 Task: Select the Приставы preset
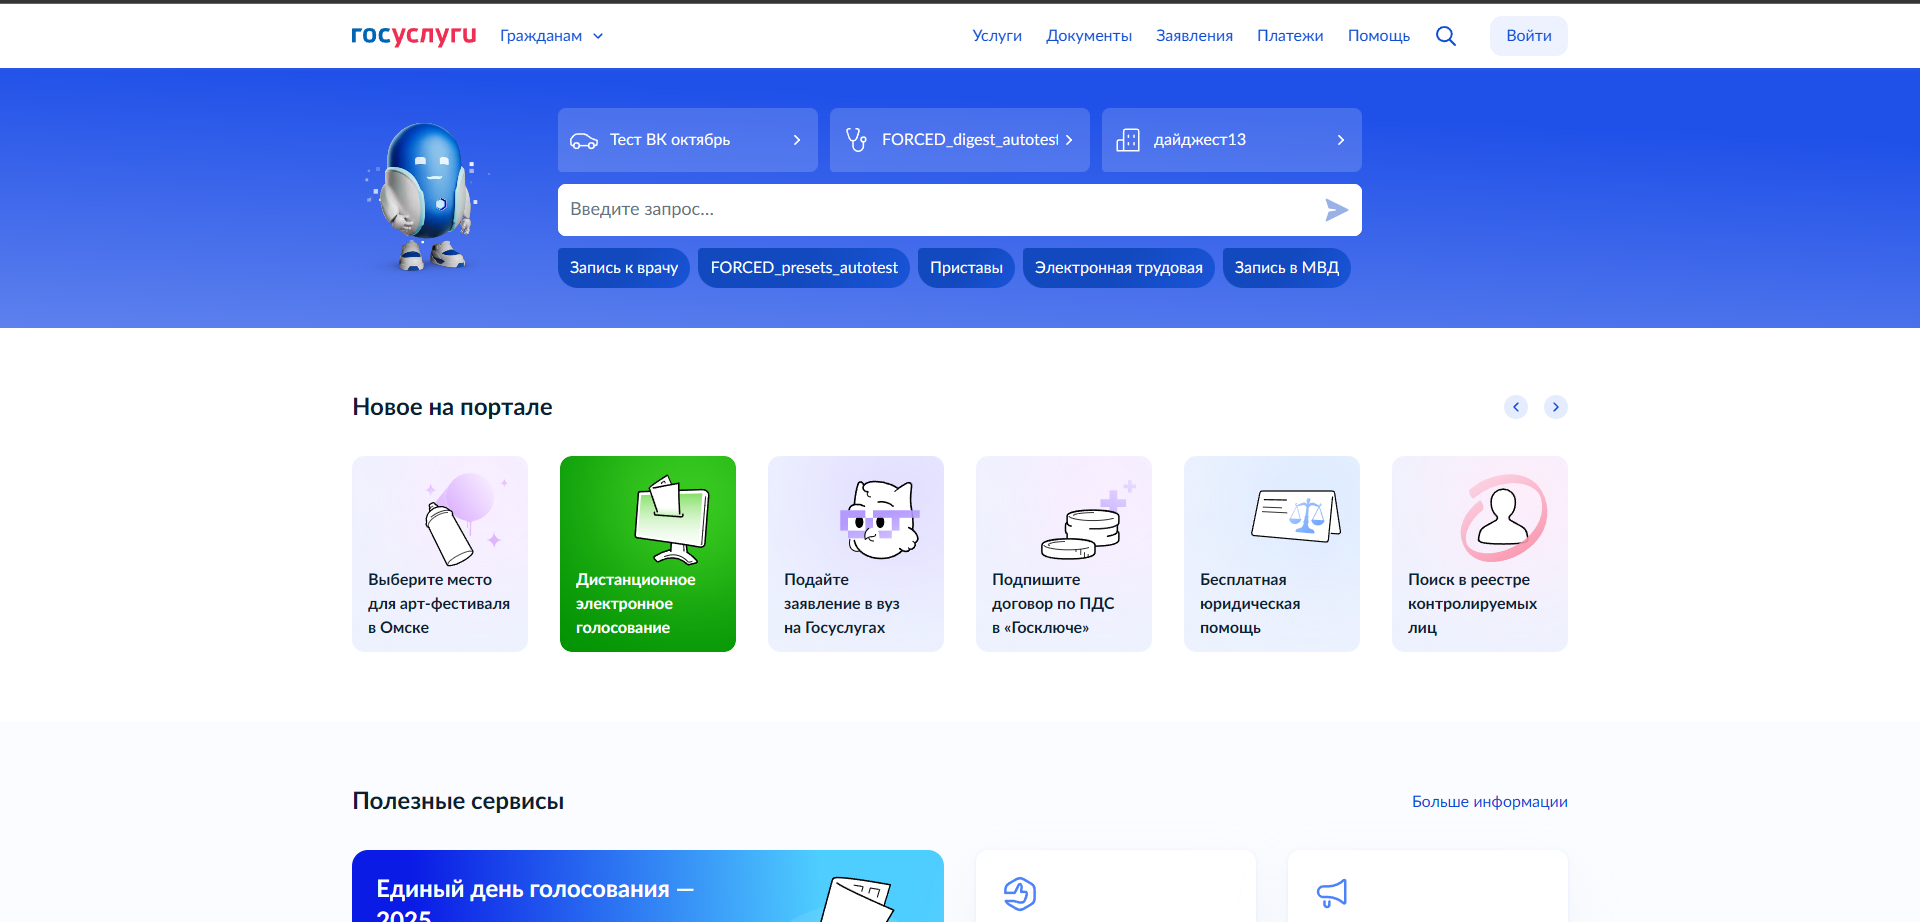[x=966, y=268]
